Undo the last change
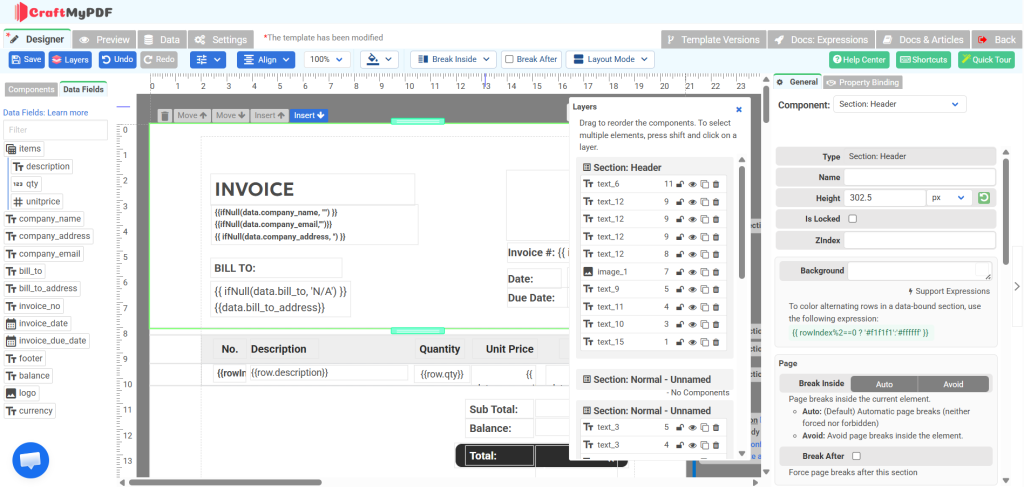Viewport: 1024px width, 487px height. [x=118, y=59]
